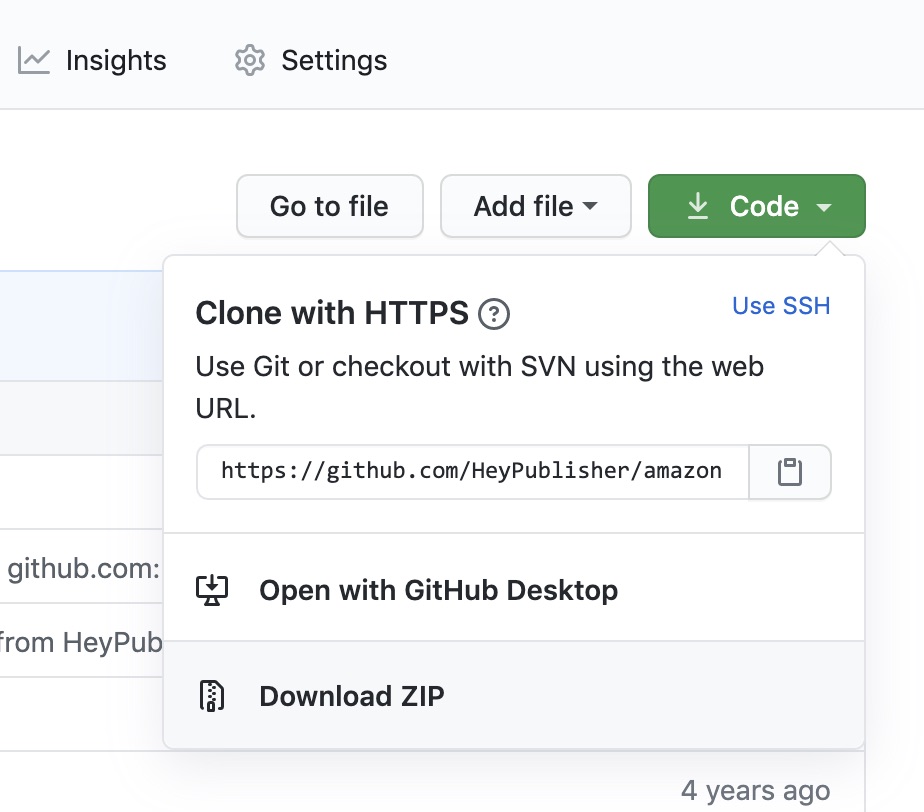Screen dimensions: 924x812
Task: Click the 'github.com:' commit text
Action: [84, 569]
